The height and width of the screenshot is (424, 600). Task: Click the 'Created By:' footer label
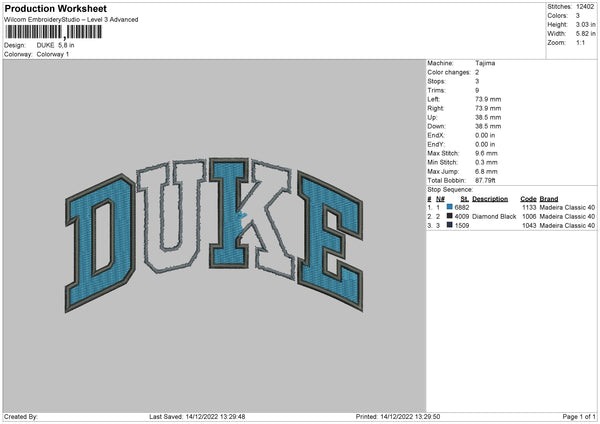click(x=21, y=417)
